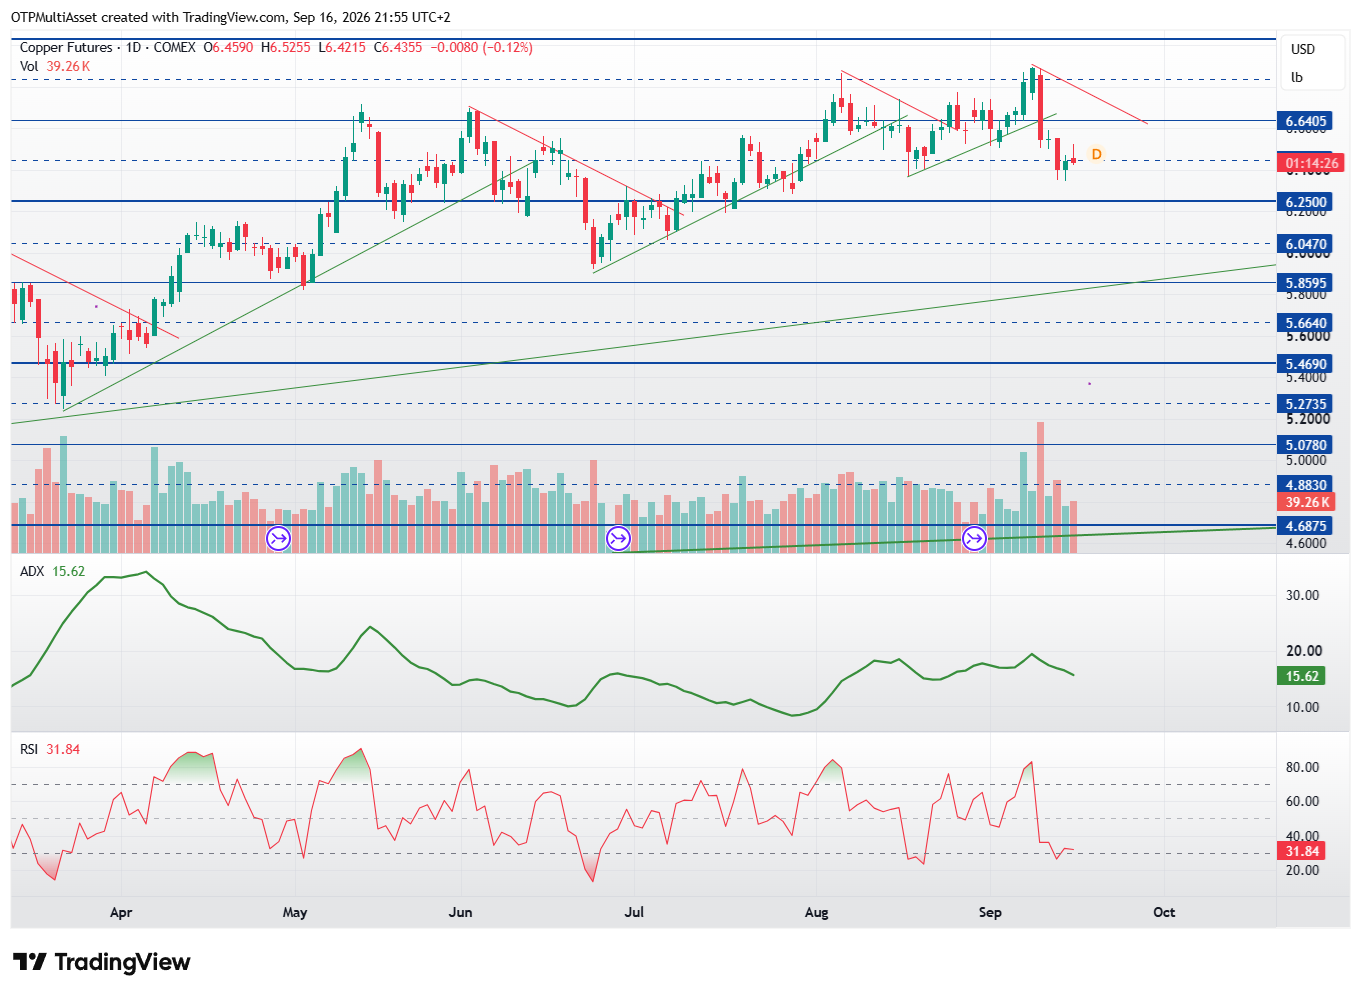Viewport: 1361px width, 996px height.
Task: Click the 5.2000 price scale value
Action: point(1307,419)
